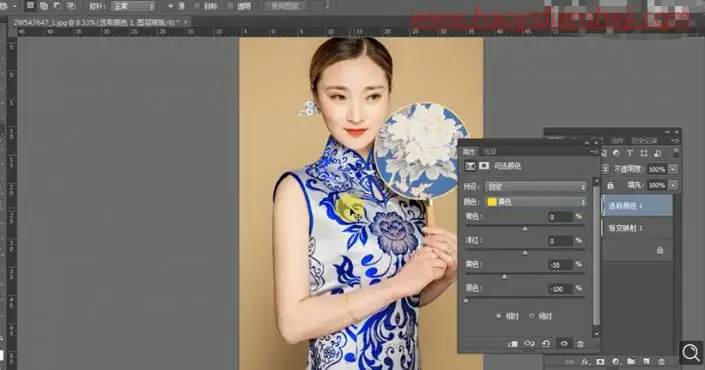
Task: Open the fx layer style menu
Action: (585, 361)
